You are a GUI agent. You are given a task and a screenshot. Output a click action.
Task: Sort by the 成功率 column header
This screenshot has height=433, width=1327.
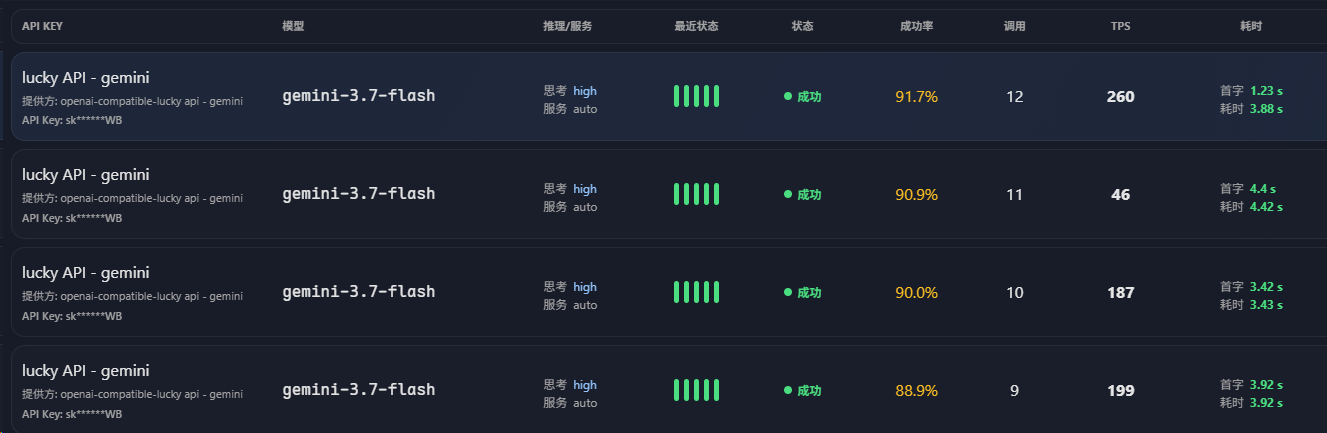point(916,26)
